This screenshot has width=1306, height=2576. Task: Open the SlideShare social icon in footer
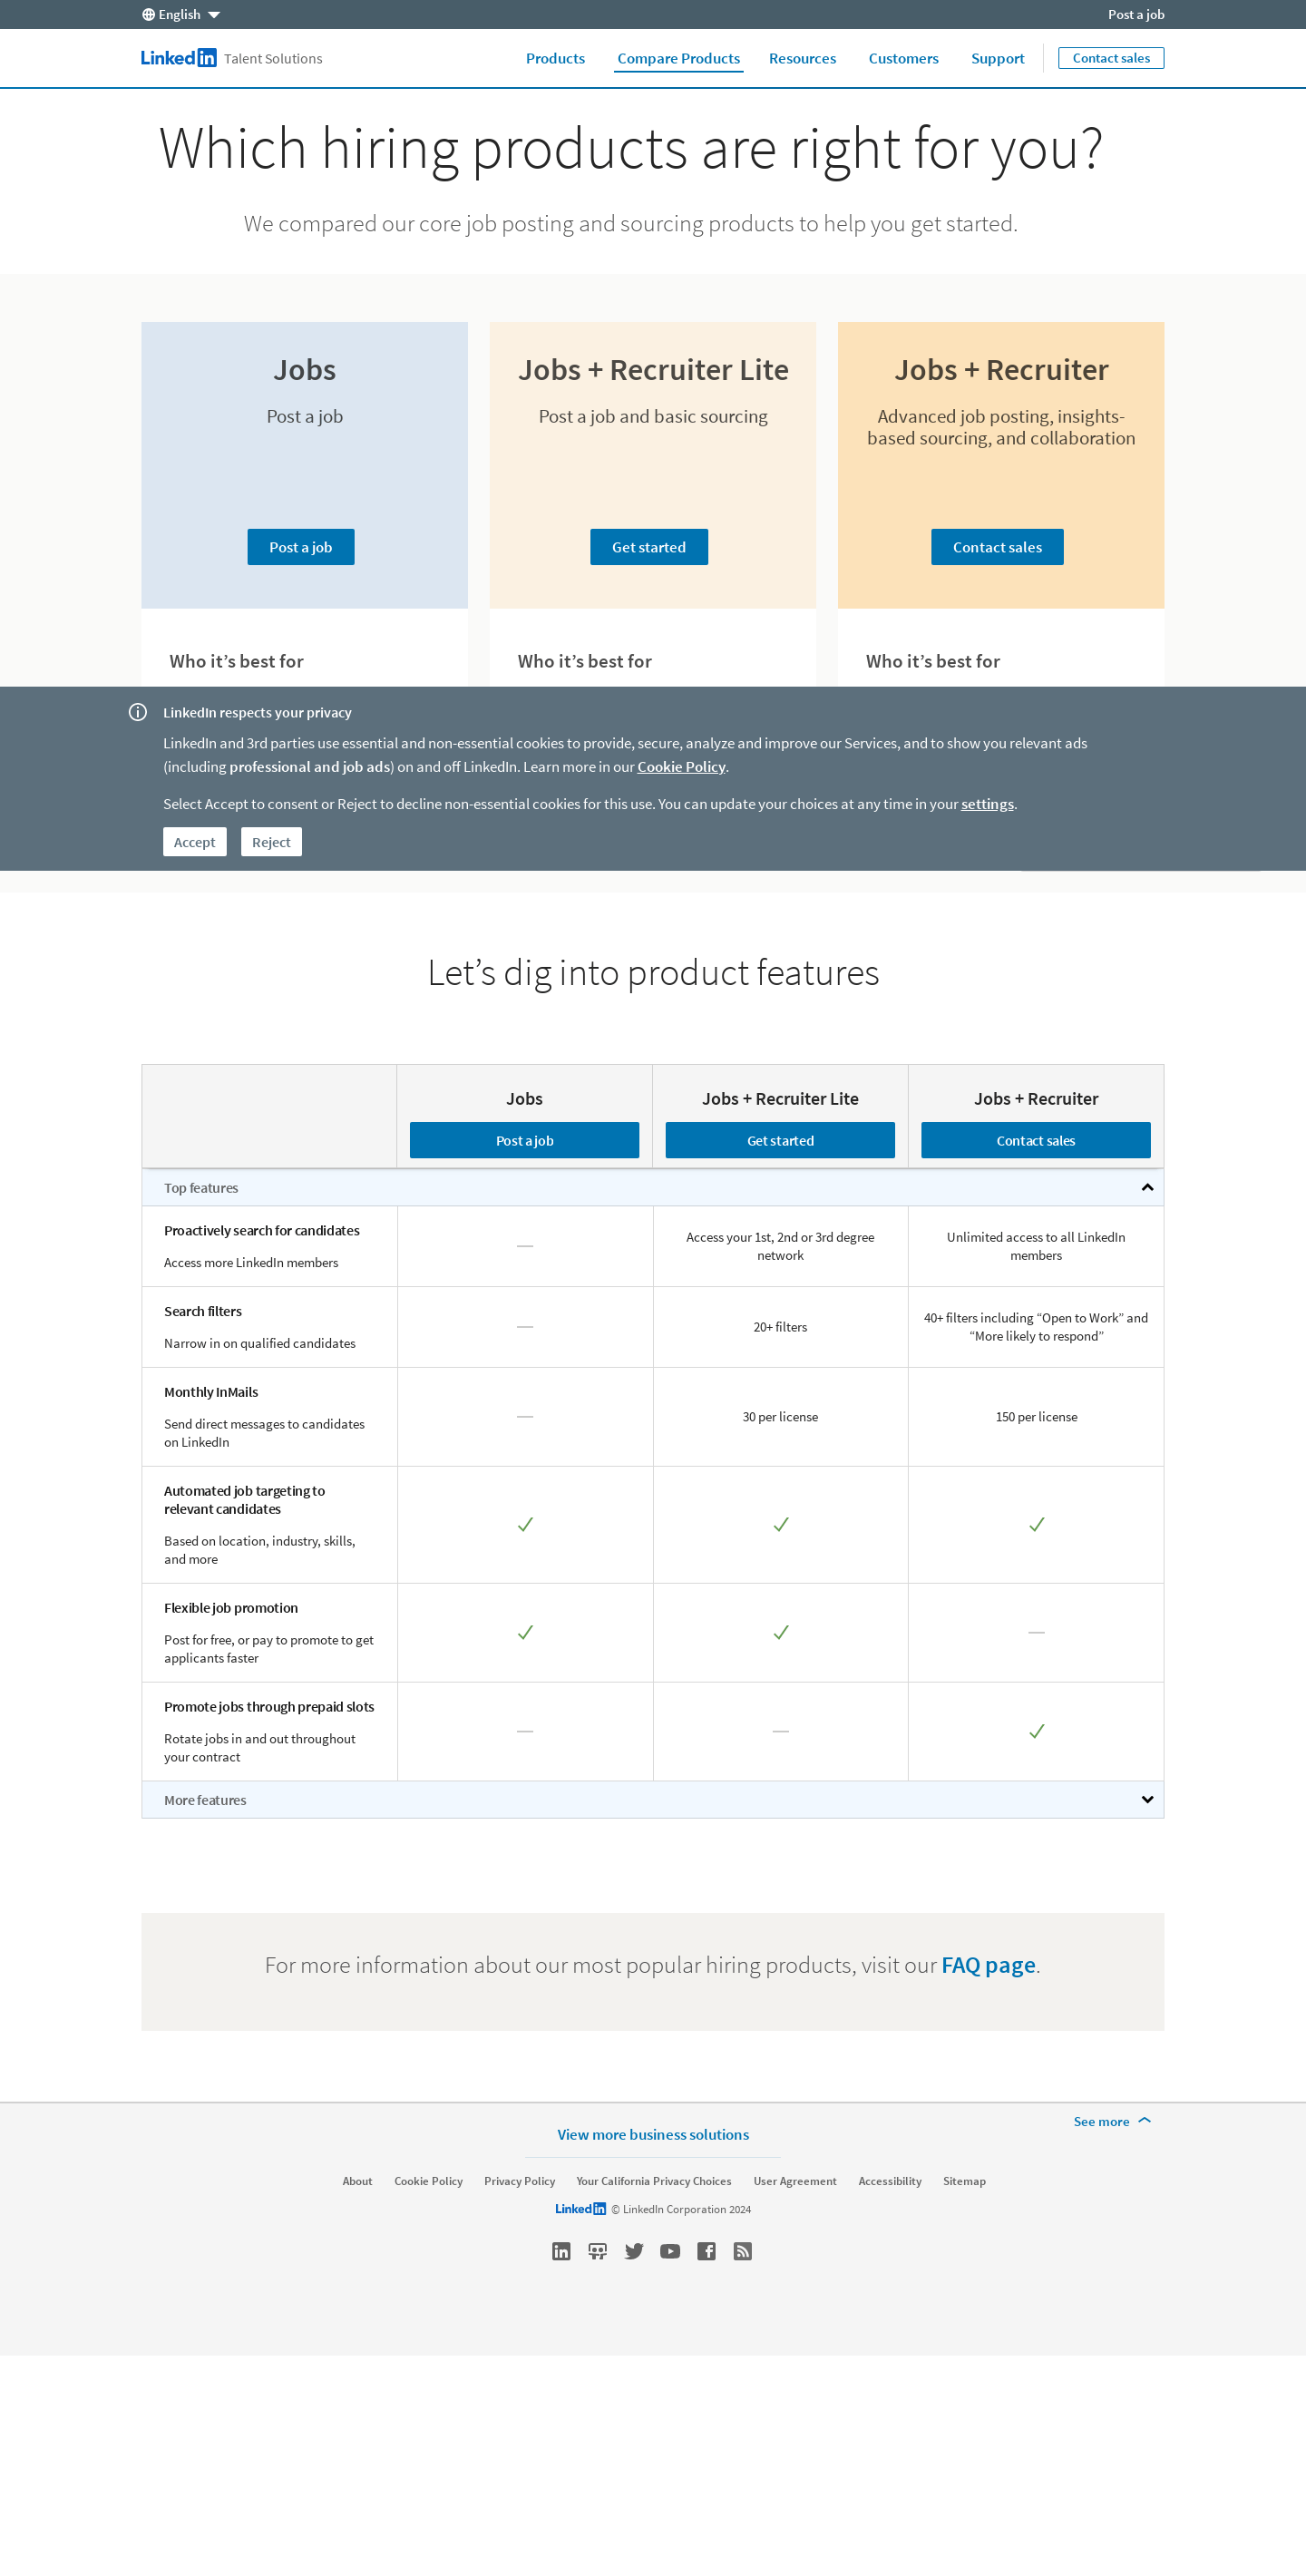pyautogui.click(x=597, y=2251)
